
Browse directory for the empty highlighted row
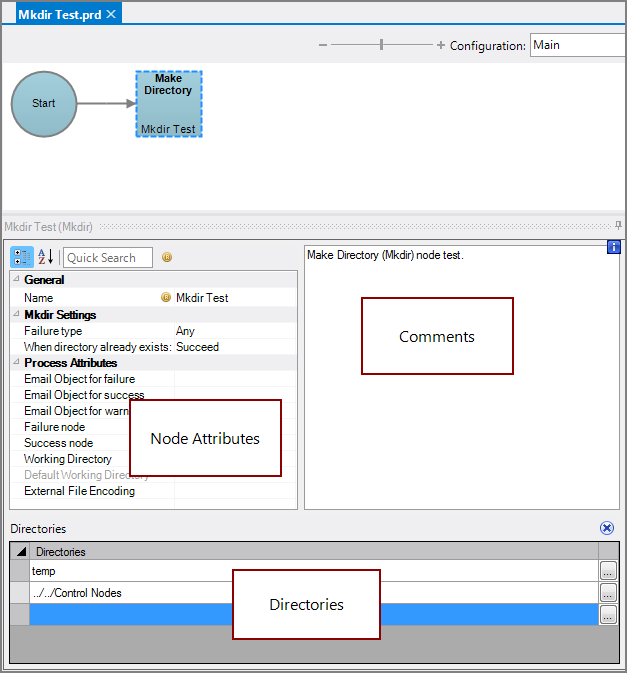pos(608,615)
